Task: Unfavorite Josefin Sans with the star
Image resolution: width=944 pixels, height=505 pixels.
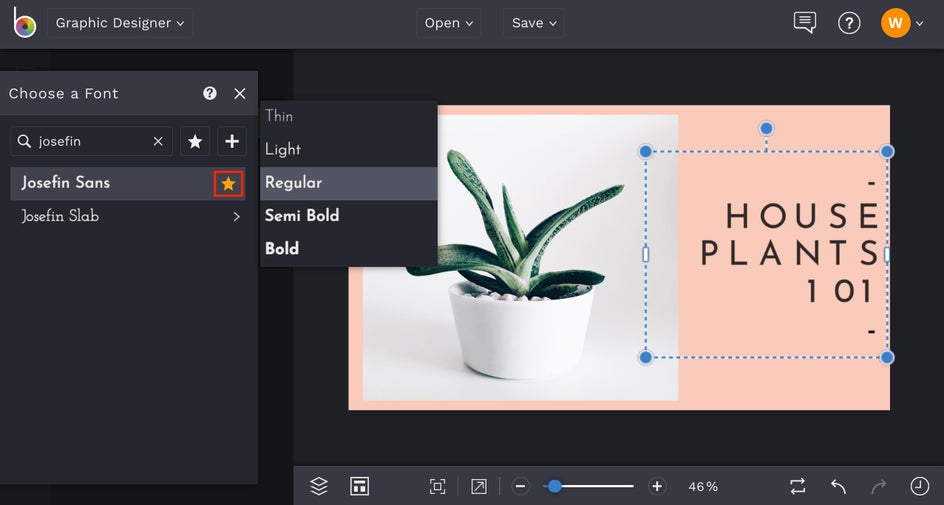Action: [x=228, y=183]
